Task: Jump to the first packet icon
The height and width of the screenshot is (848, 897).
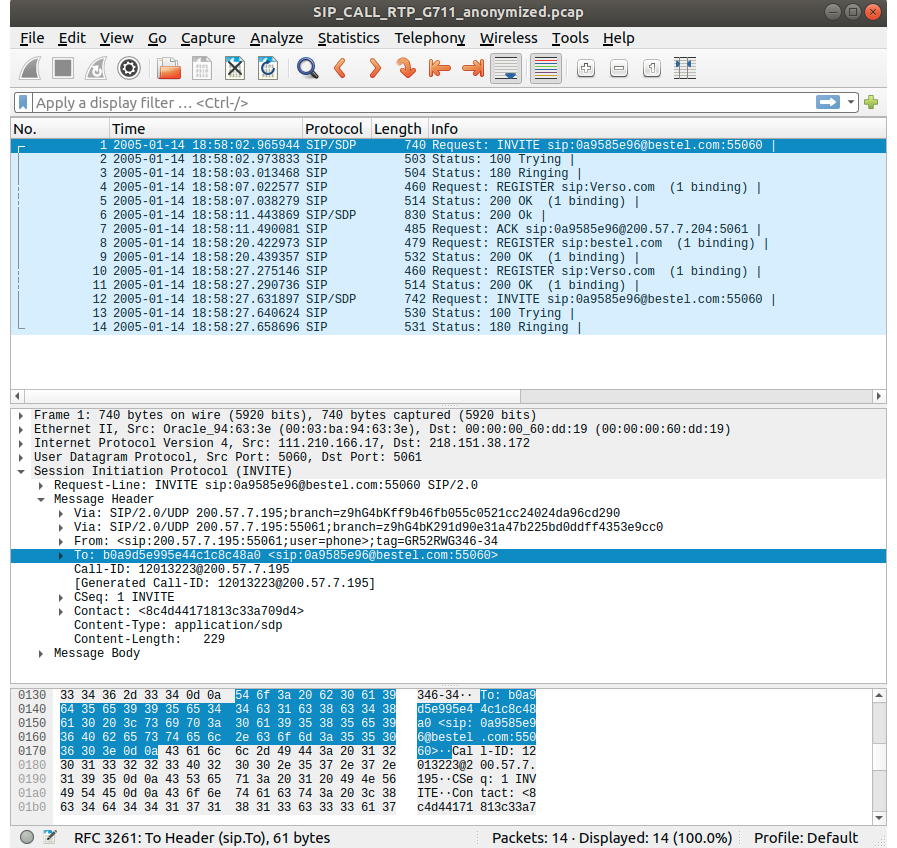Action: click(438, 69)
